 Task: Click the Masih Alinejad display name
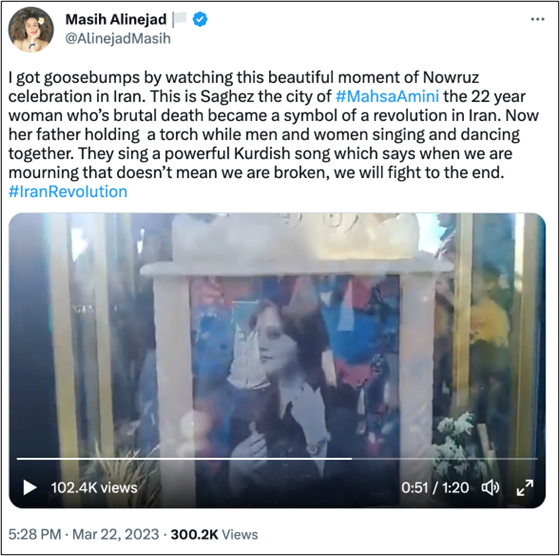(x=116, y=19)
